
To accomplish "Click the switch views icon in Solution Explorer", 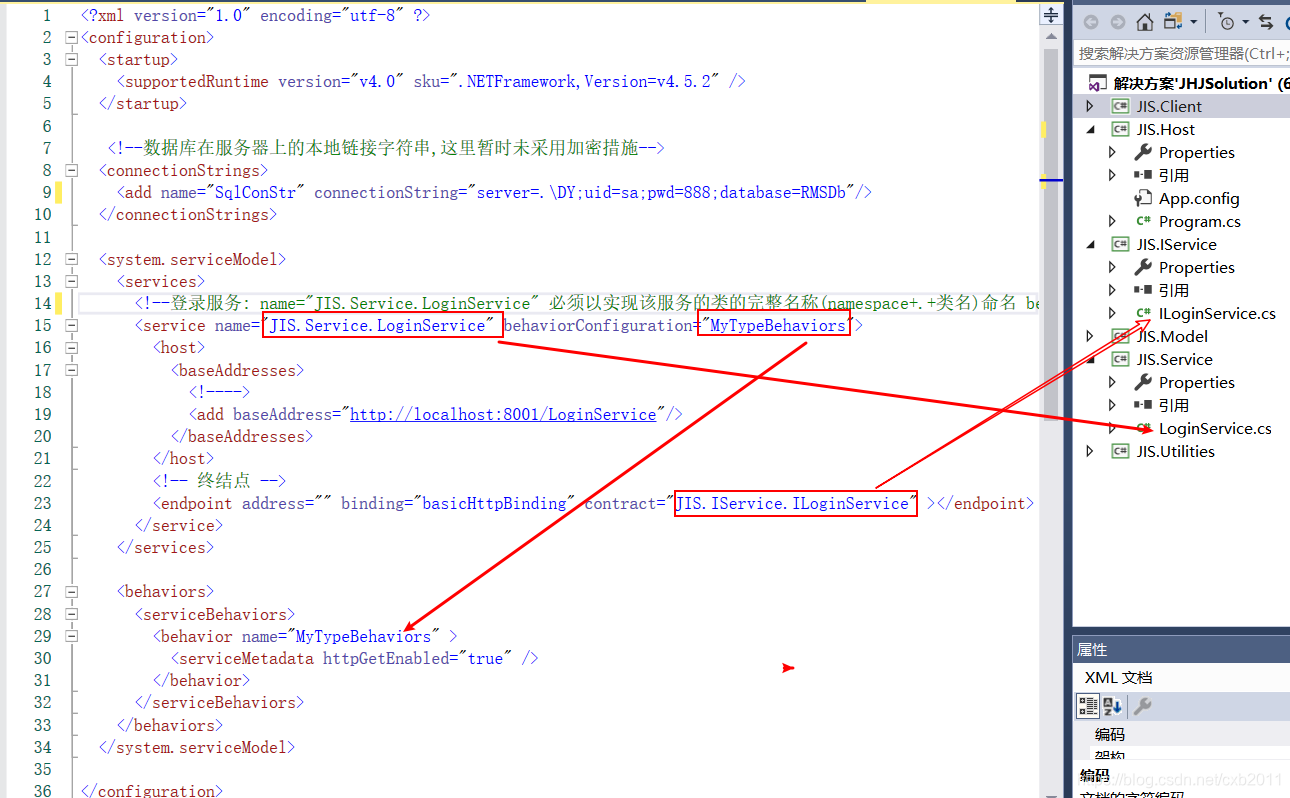I will click(1172, 22).
